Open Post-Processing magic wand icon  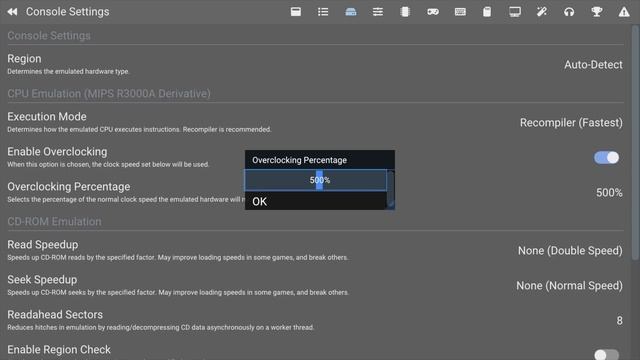[542, 12]
